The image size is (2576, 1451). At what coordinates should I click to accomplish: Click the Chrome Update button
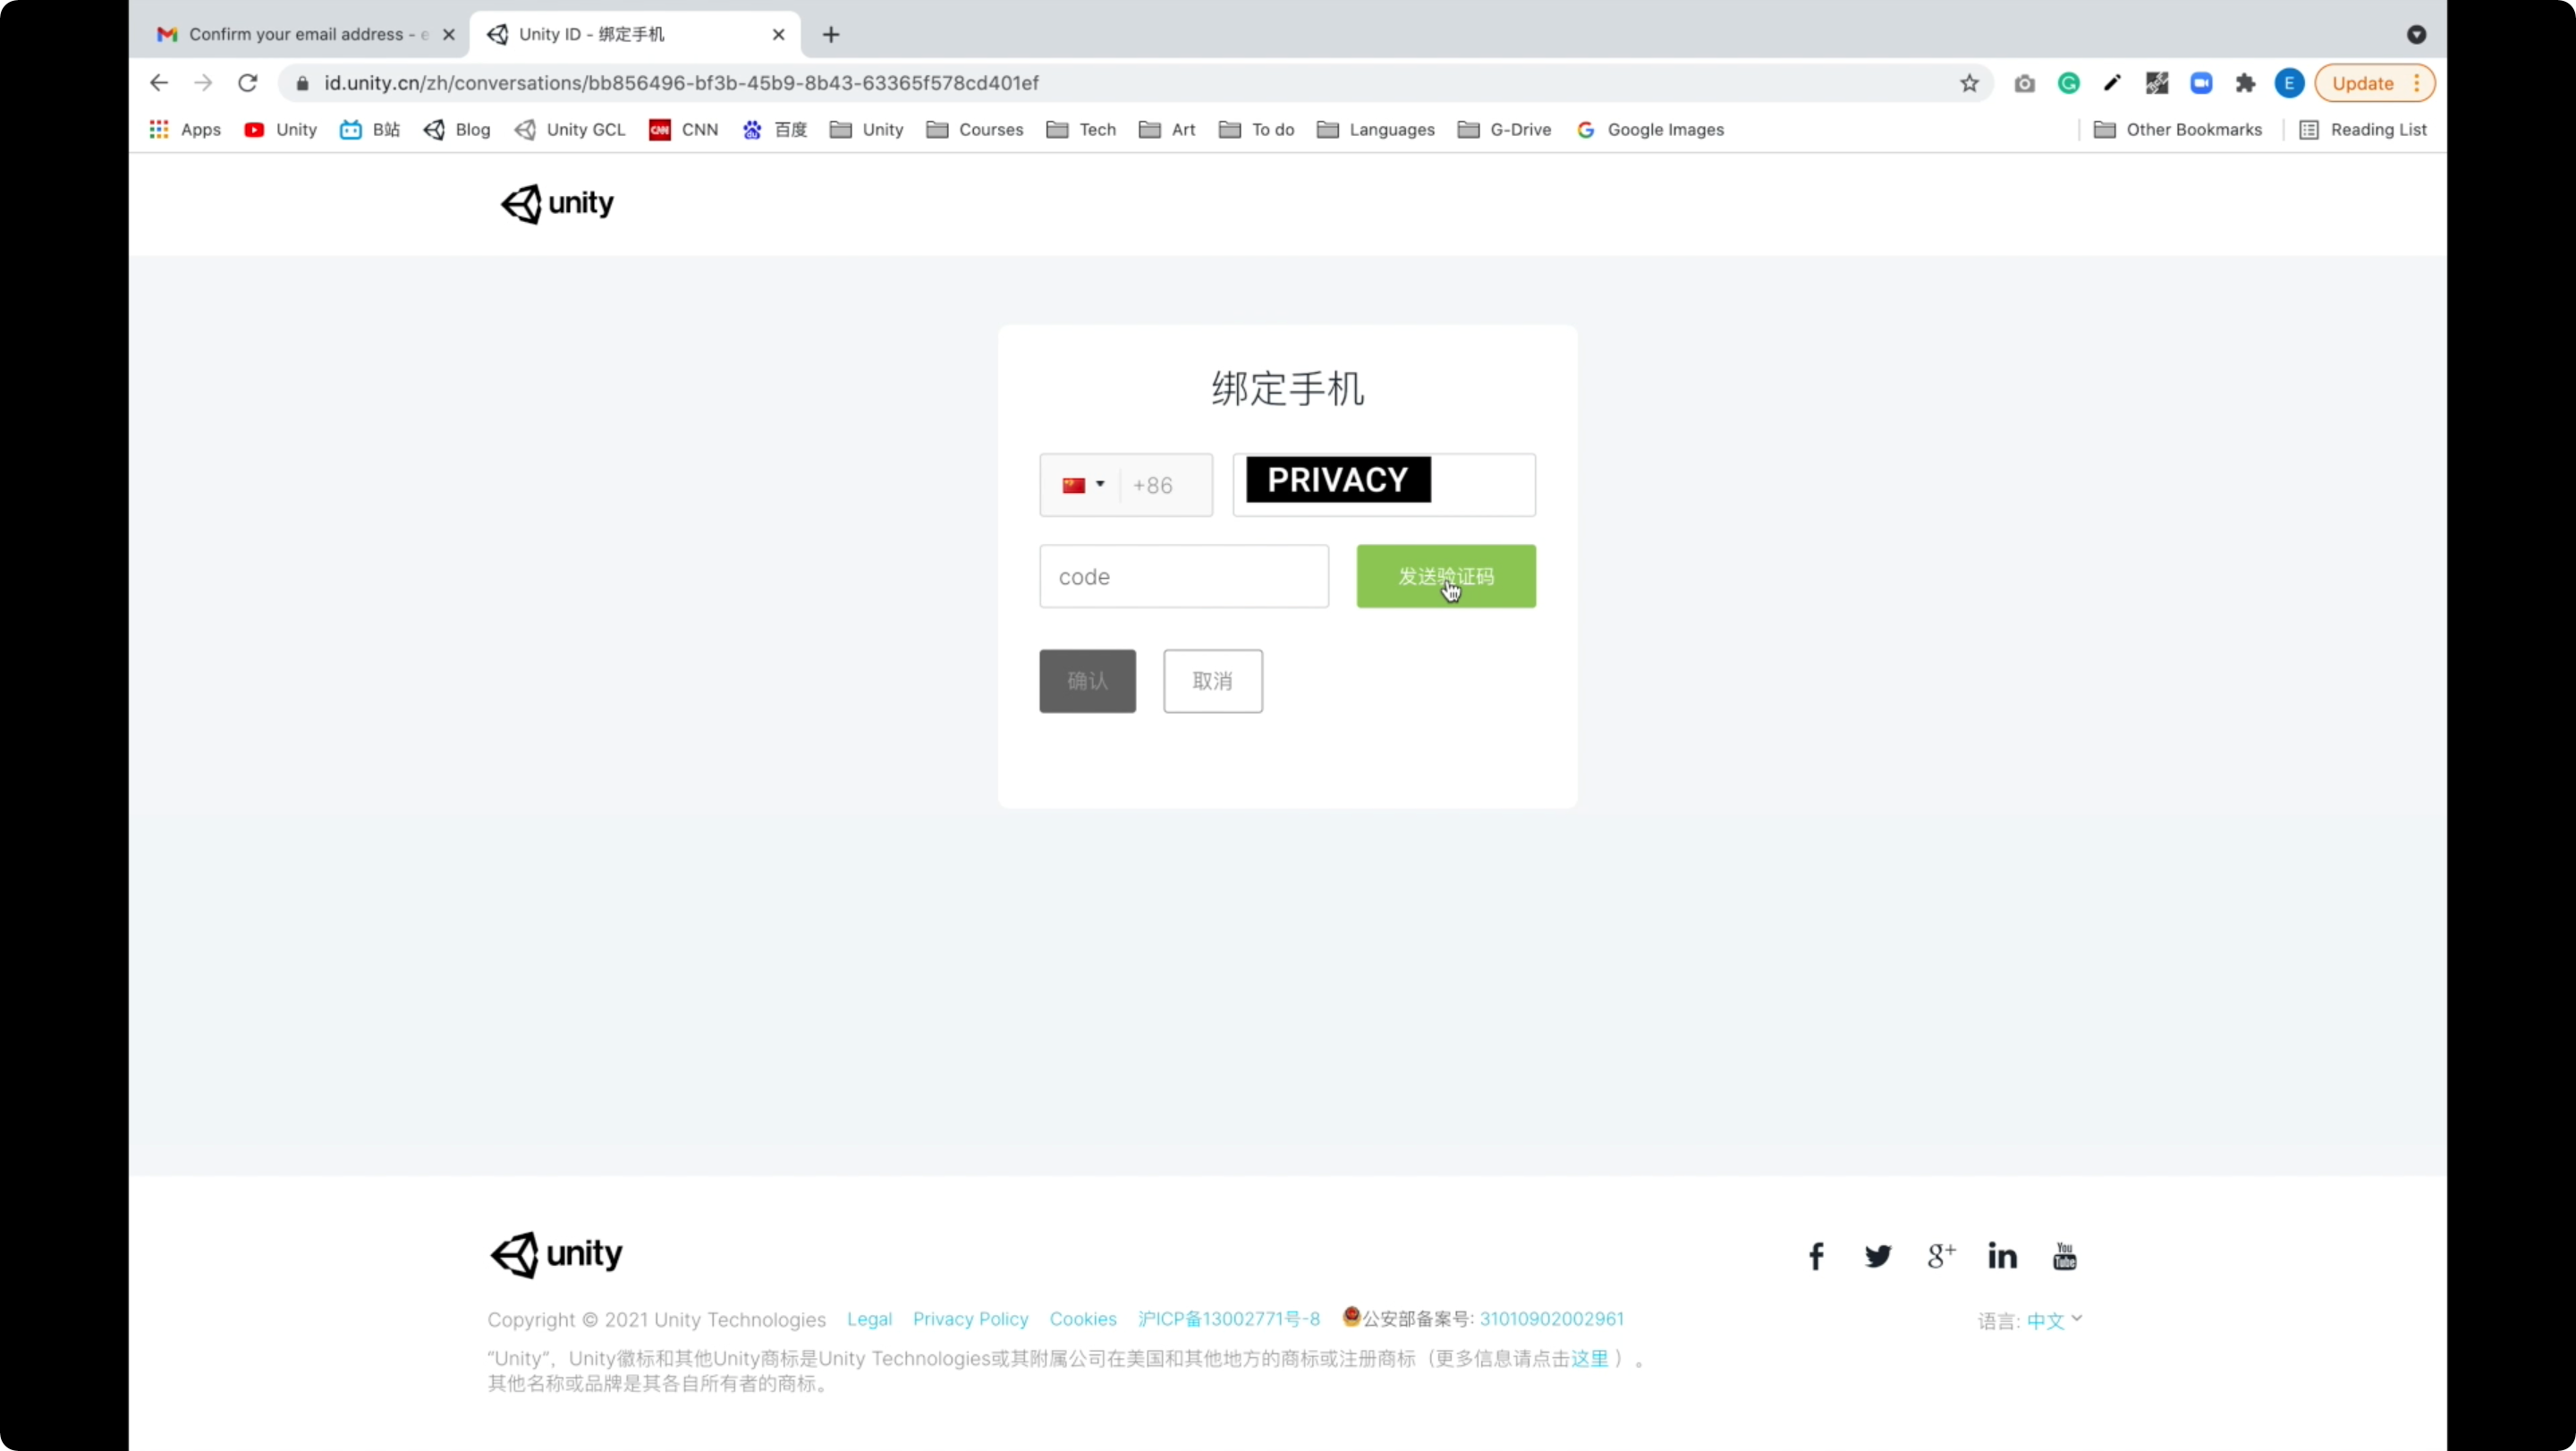pos(2362,83)
